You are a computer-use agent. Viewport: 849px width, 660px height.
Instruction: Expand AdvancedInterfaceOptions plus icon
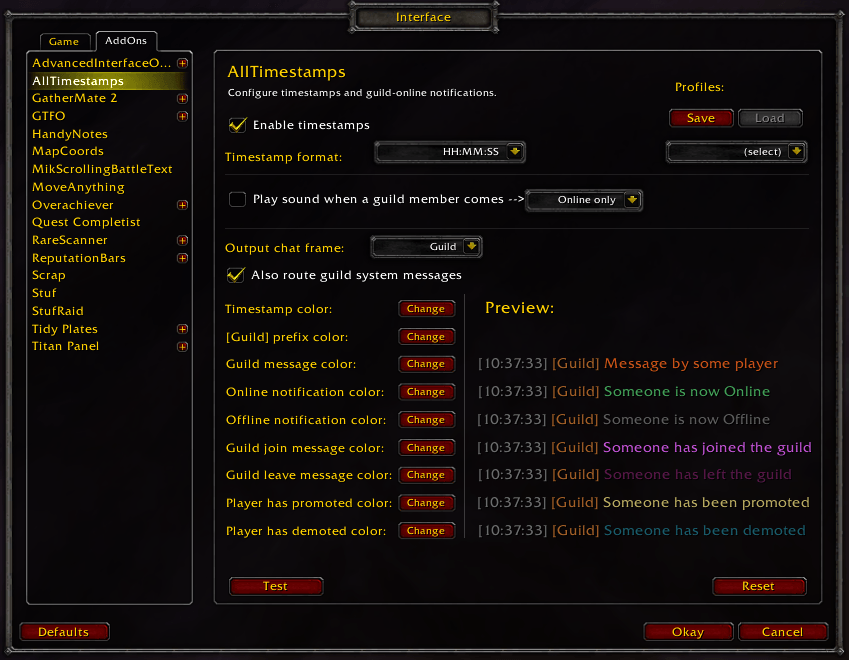pos(182,63)
